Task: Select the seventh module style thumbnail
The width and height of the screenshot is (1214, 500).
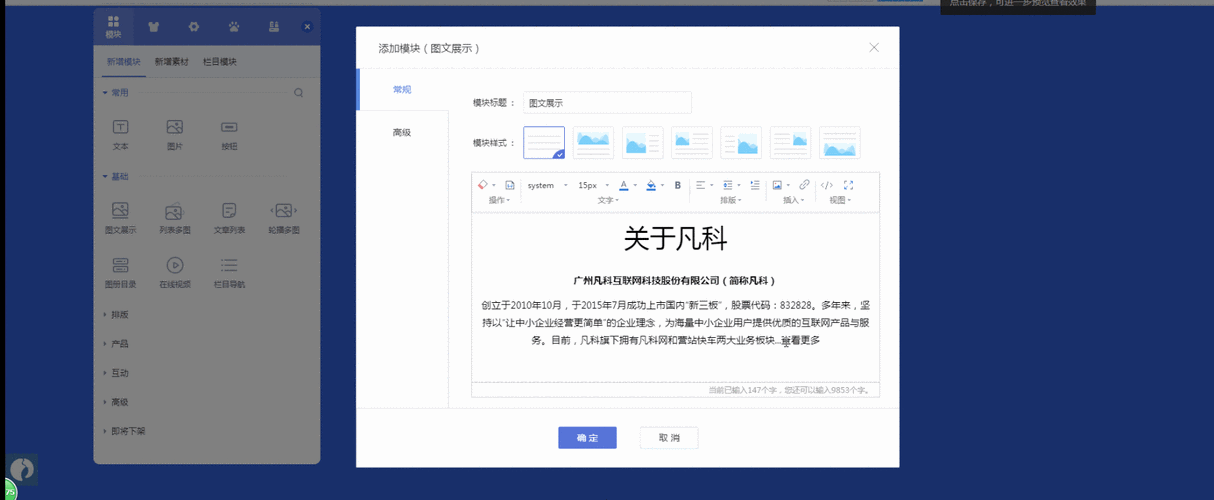Action: [840, 143]
